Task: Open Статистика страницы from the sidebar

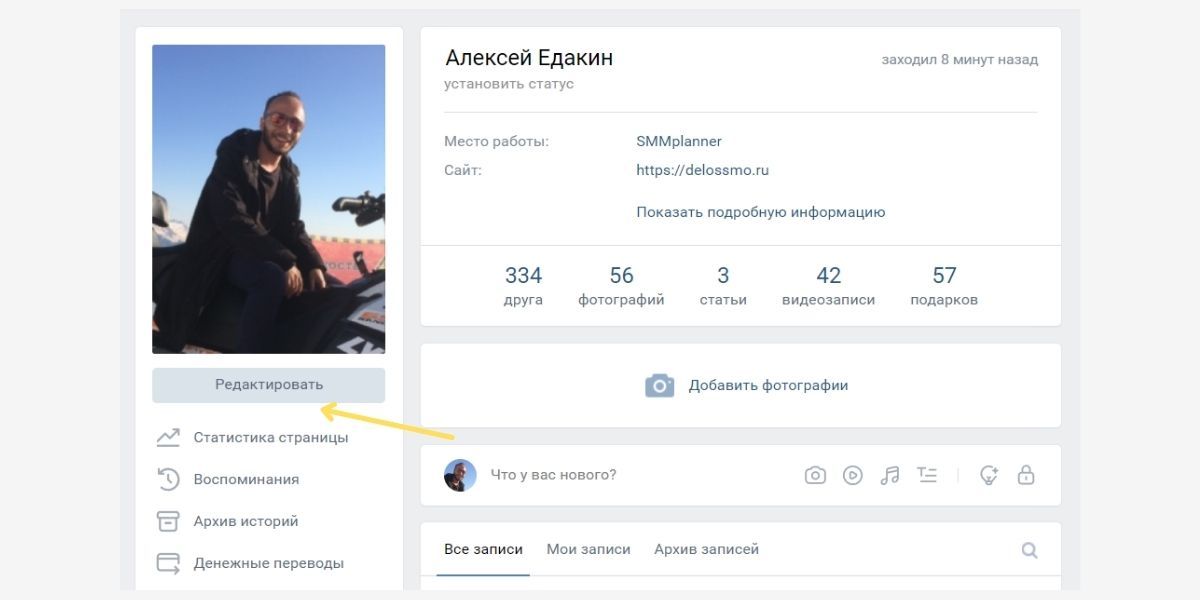Action: [x=252, y=437]
